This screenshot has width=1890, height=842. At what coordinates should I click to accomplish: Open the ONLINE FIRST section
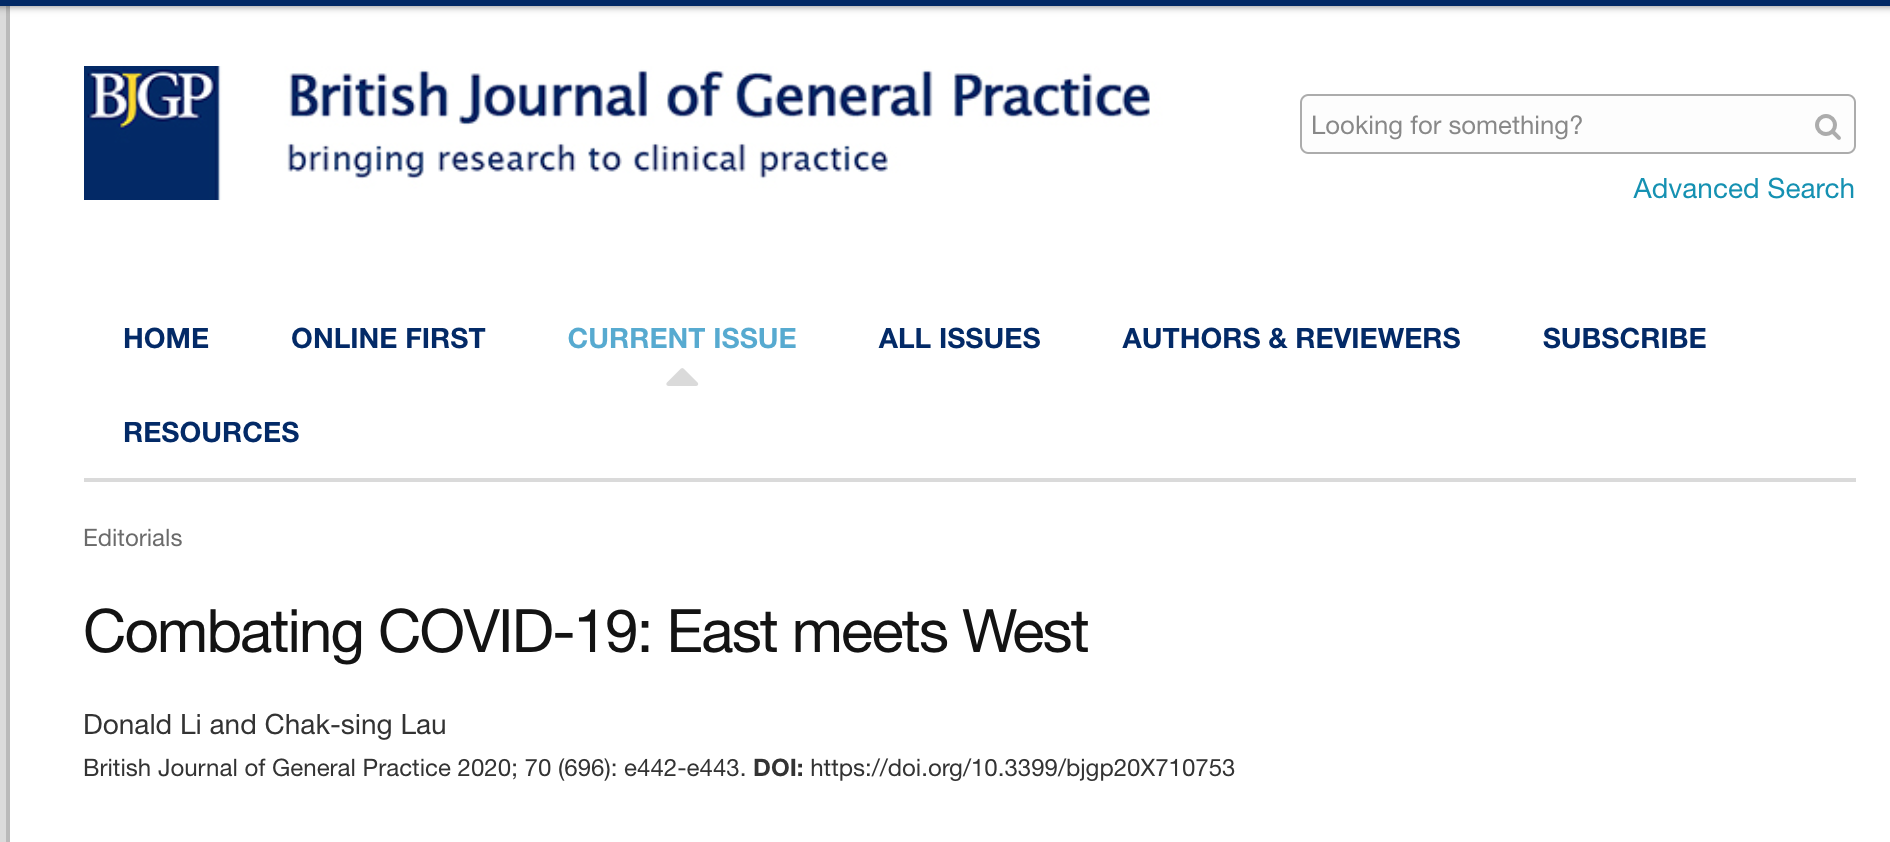(388, 339)
